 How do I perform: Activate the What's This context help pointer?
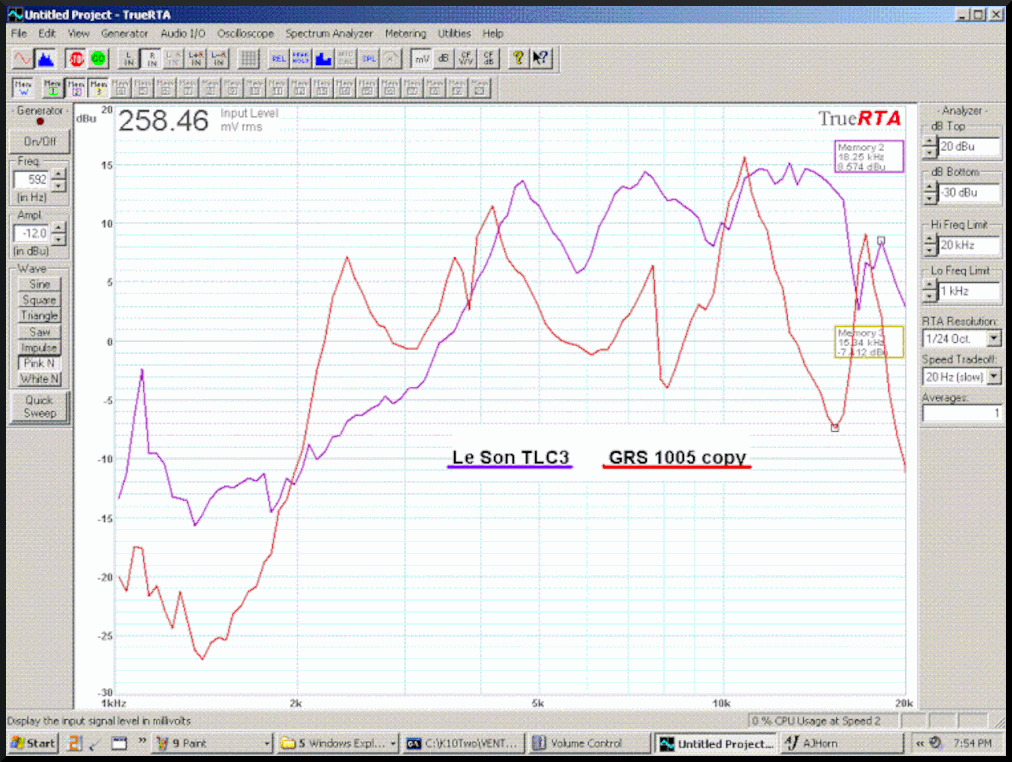coord(540,59)
